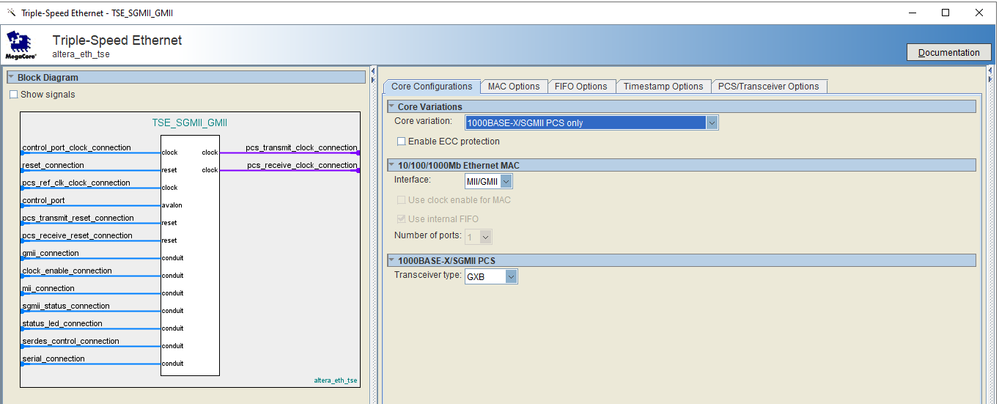Screen dimensions: 999x404
Task: Collapse the 10/100/1000Mb Ethernet MAC section
Action: [391, 165]
